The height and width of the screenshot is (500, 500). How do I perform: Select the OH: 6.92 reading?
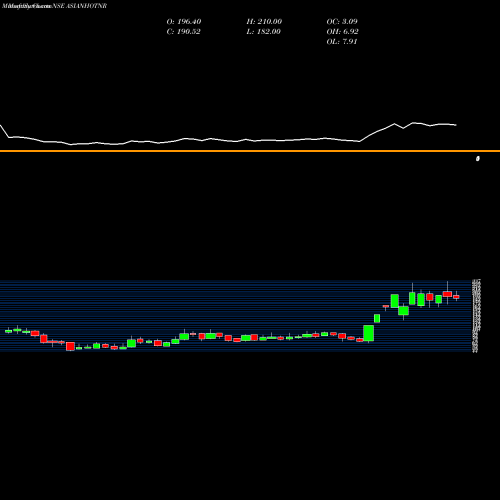(342, 32)
